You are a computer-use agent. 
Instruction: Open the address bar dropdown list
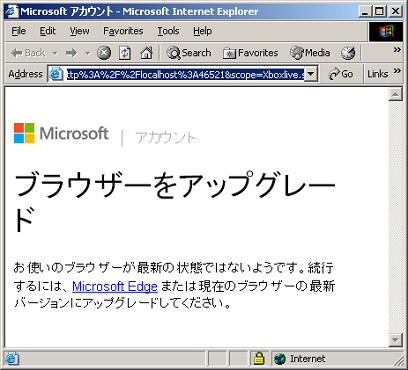pos(310,74)
